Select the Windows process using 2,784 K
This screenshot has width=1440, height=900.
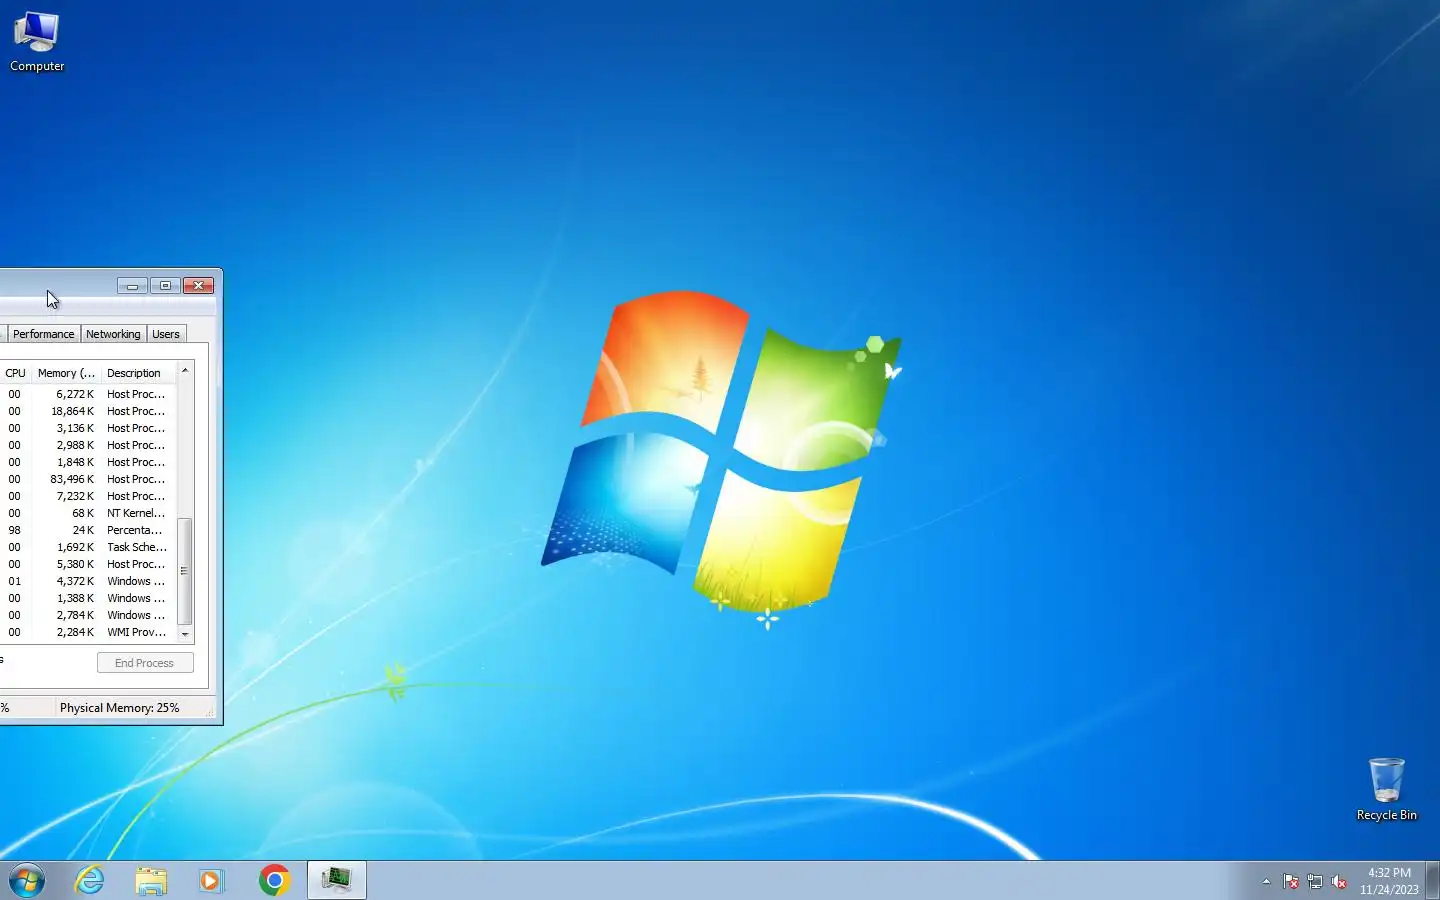pyautogui.click(x=88, y=615)
